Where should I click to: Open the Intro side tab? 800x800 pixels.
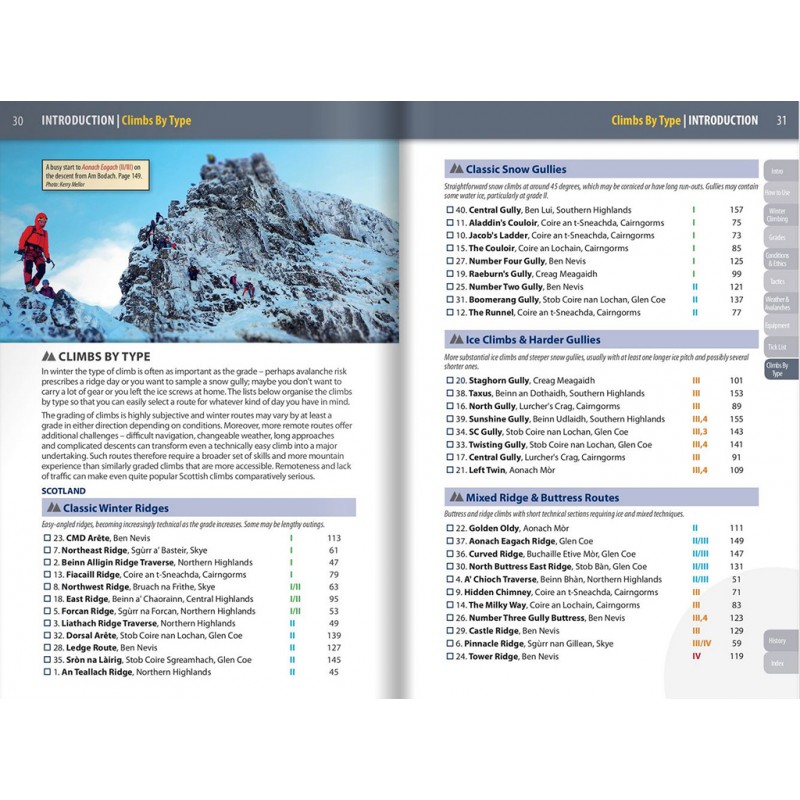[777, 171]
